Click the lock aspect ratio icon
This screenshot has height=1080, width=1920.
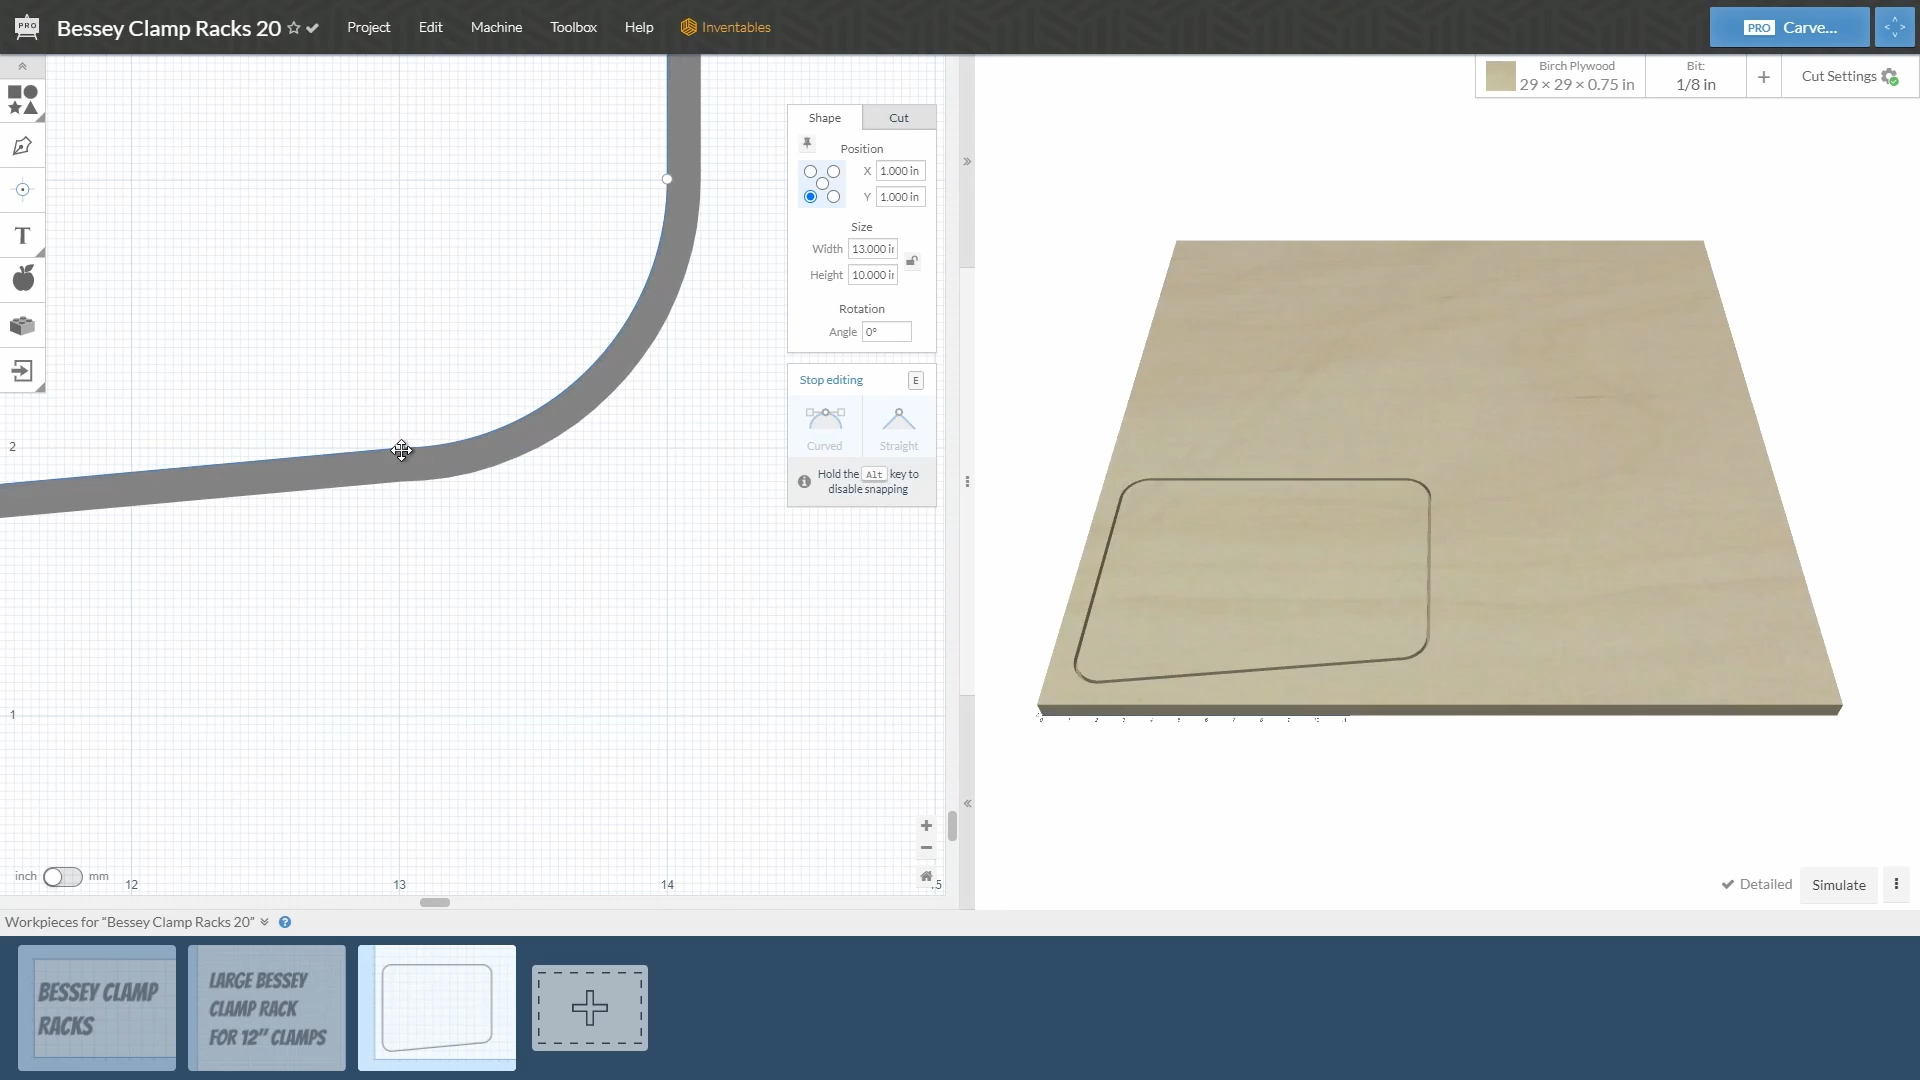click(912, 261)
